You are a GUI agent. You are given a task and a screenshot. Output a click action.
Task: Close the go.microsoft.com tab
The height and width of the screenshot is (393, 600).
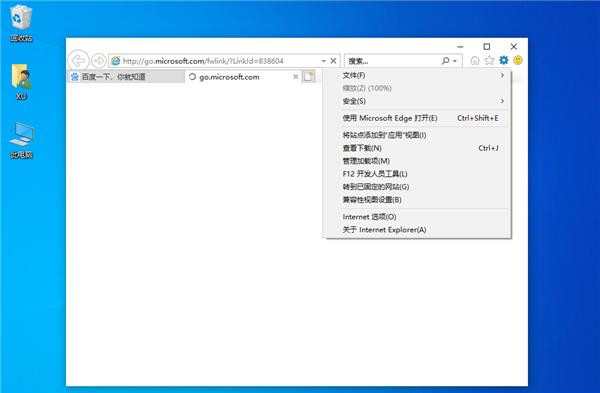[295, 77]
